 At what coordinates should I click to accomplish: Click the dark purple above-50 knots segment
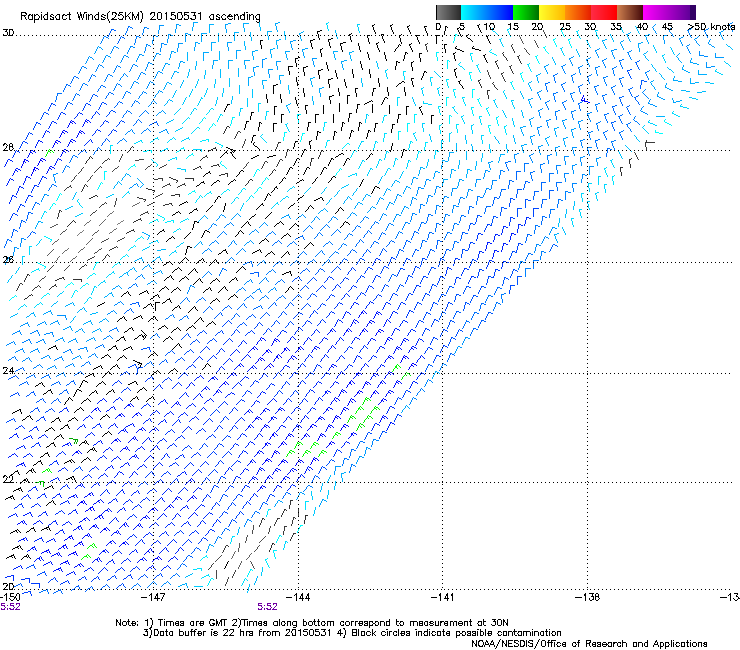[x=693, y=12]
